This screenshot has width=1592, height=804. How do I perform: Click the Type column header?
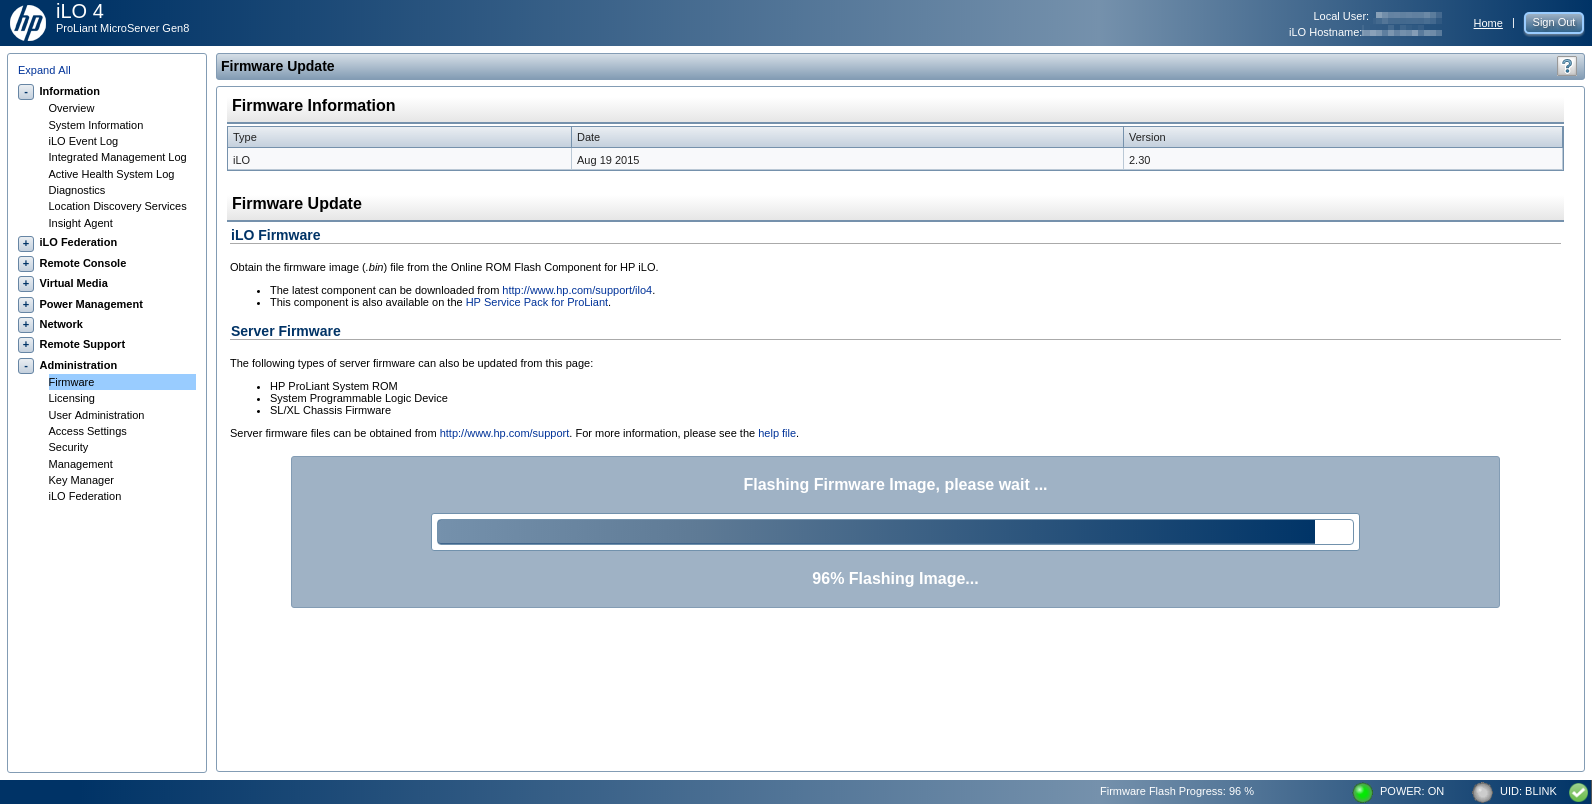tap(400, 137)
